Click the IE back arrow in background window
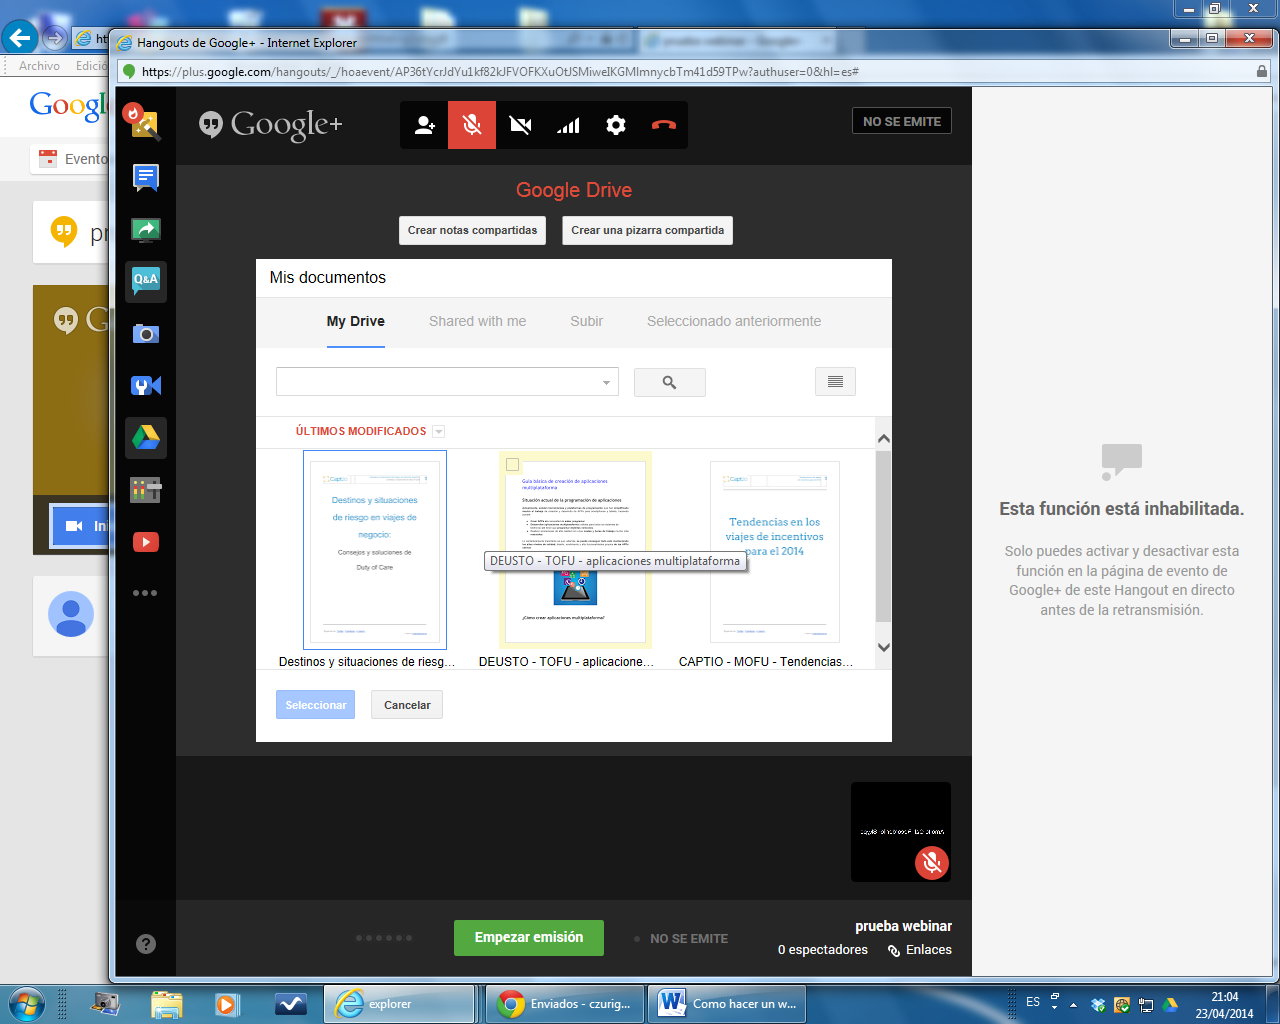The height and width of the screenshot is (1024, 1280). pyautogui.click(x=20, y=38)
